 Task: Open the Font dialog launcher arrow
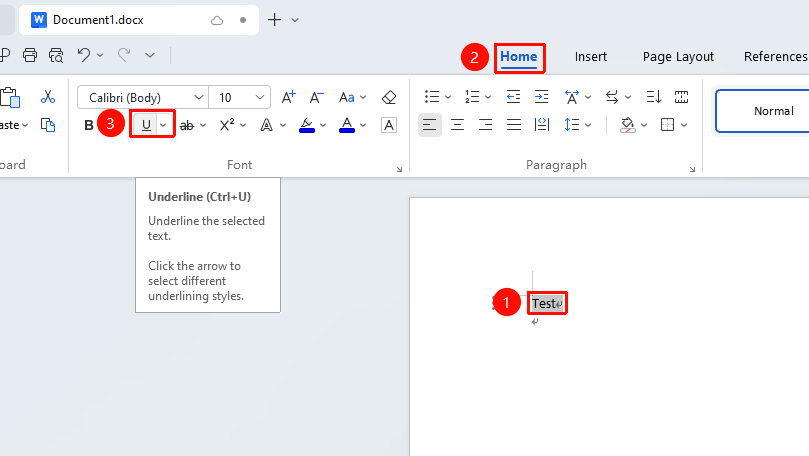[x=399, y=169]
